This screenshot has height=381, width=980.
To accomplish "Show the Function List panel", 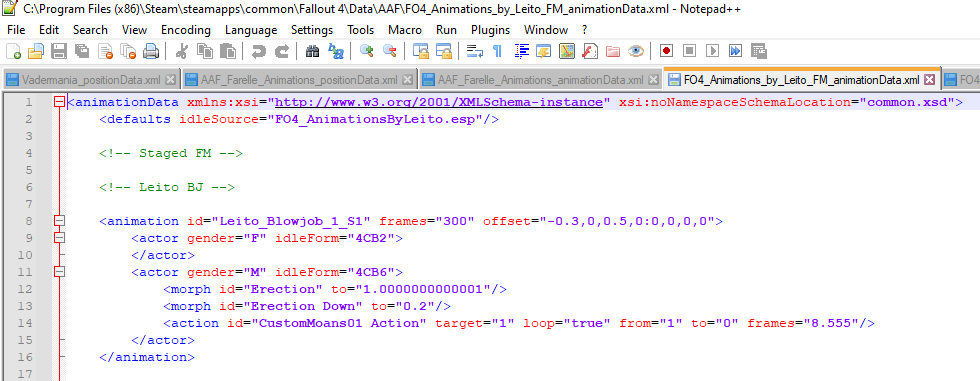I will tap(590, 51).
